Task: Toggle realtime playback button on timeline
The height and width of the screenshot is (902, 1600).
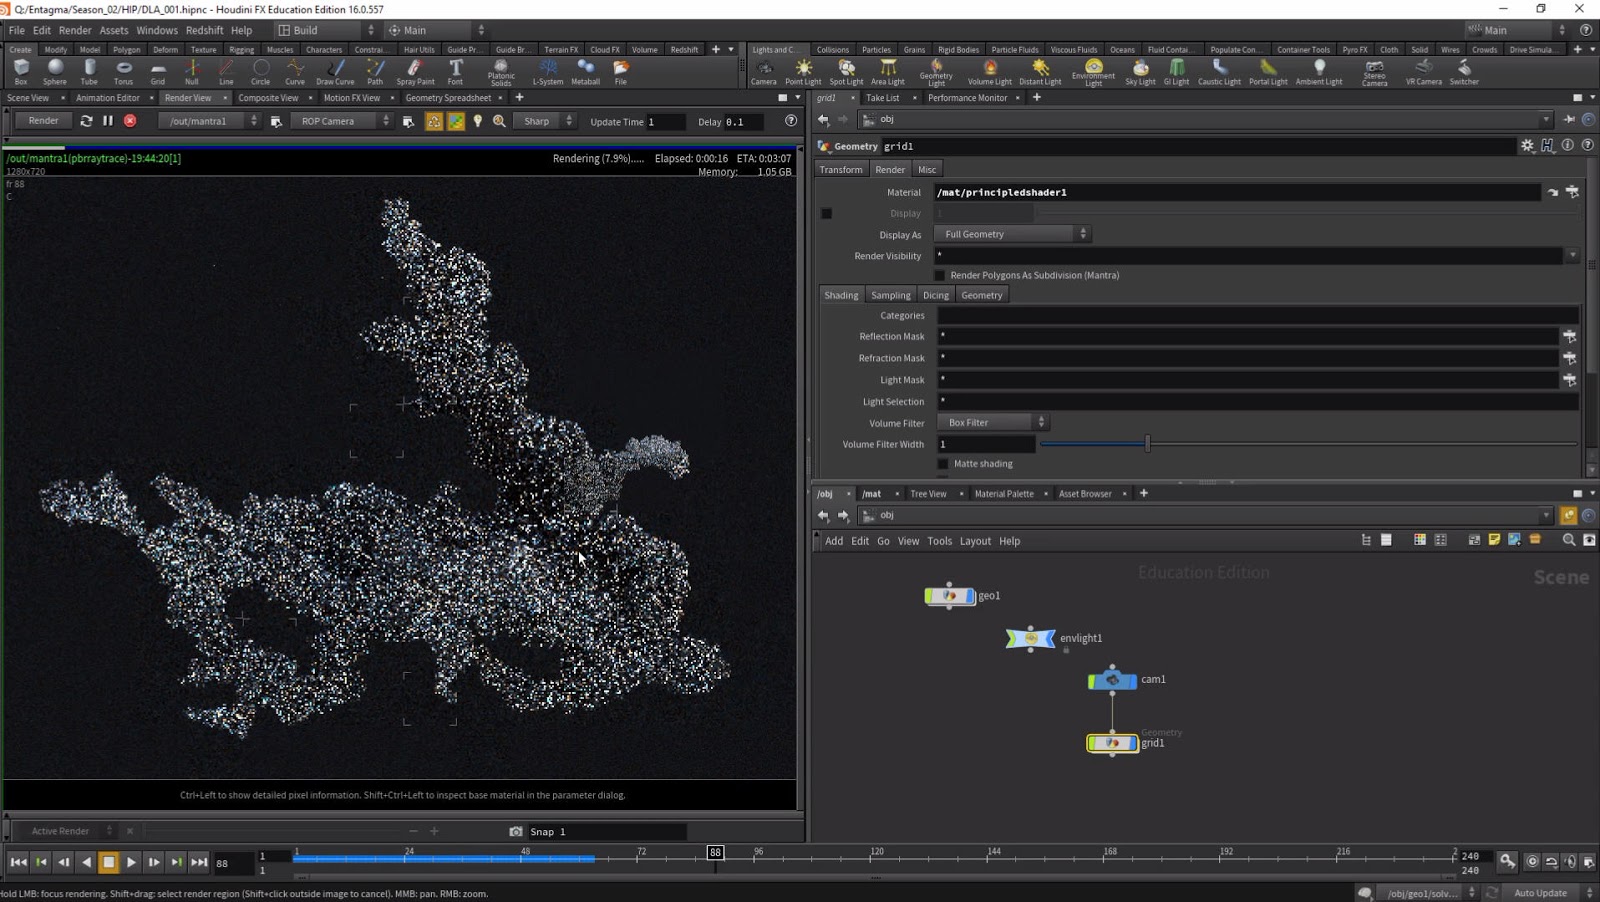Action: (1532, 861)
